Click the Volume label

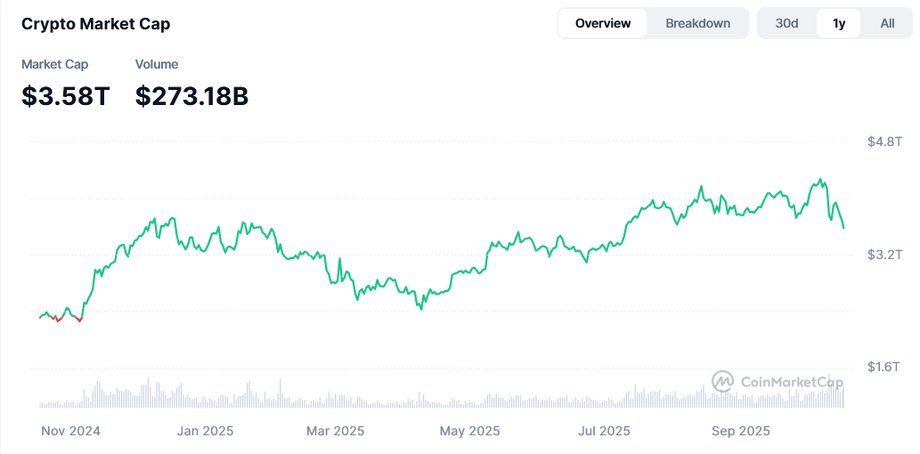coord(157,64)
